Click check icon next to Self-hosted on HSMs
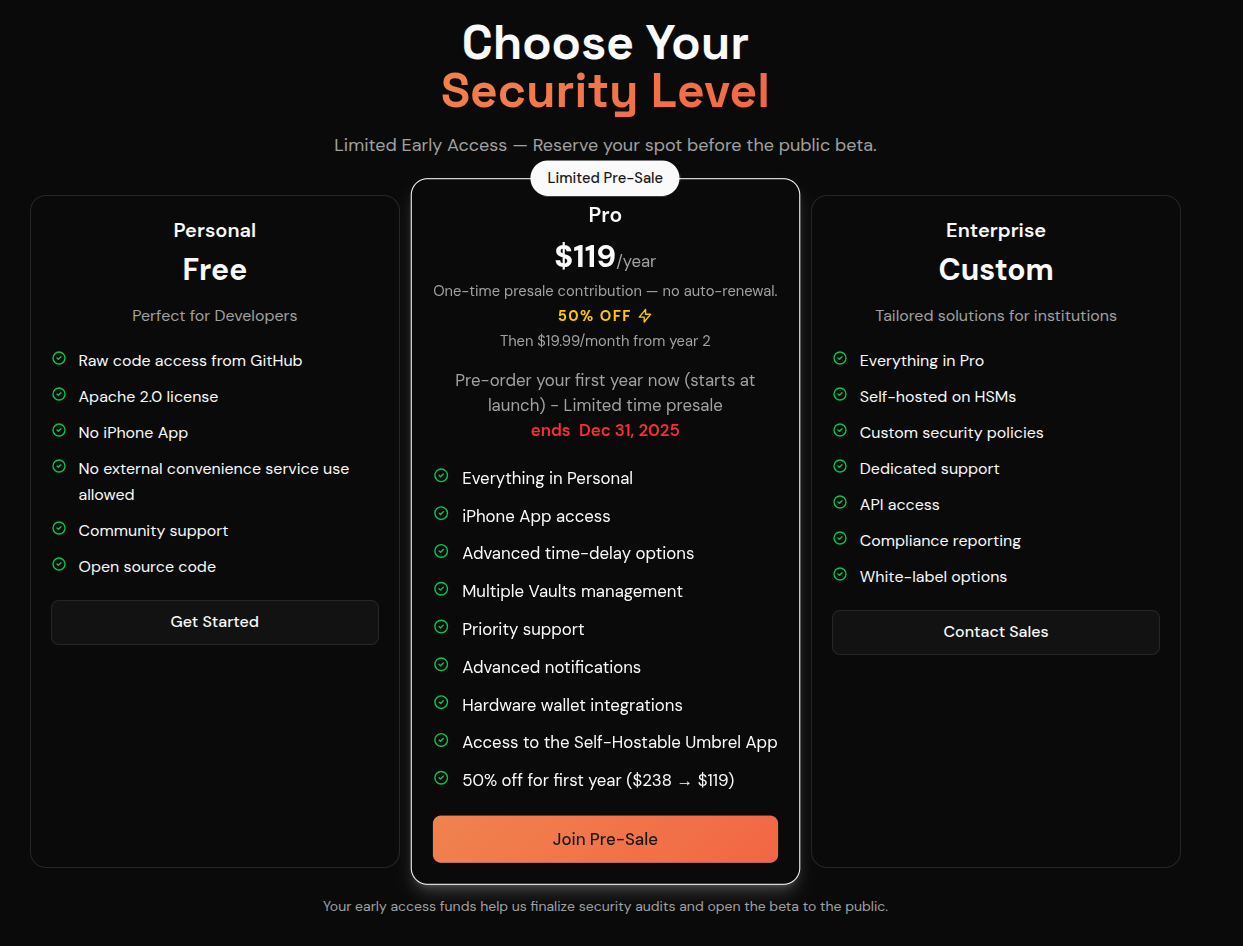Image resolution: width=1243 pixels, height=946 pixels. tap(840, 395)
